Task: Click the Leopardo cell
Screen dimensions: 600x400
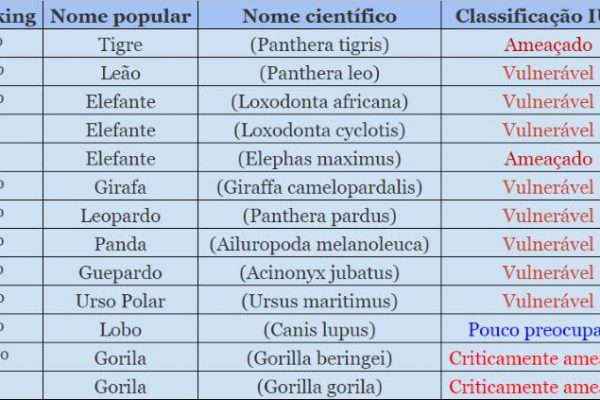Action: pos(120,216)
